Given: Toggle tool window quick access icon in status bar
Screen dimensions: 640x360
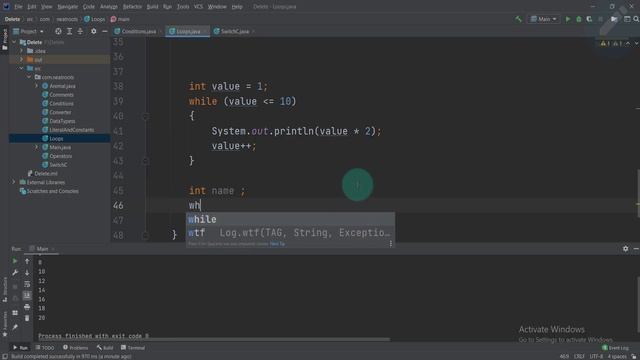Looking at the screenshot, I should point(4,356).
